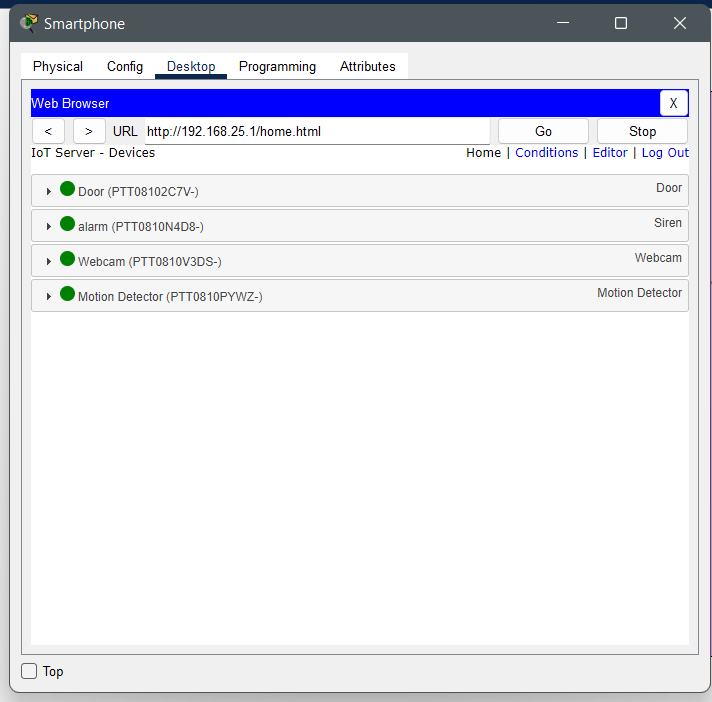712x702 pixels.
Task: Click the Motion Detector (PTT0810PYWZ-) label
Action: 170,297
